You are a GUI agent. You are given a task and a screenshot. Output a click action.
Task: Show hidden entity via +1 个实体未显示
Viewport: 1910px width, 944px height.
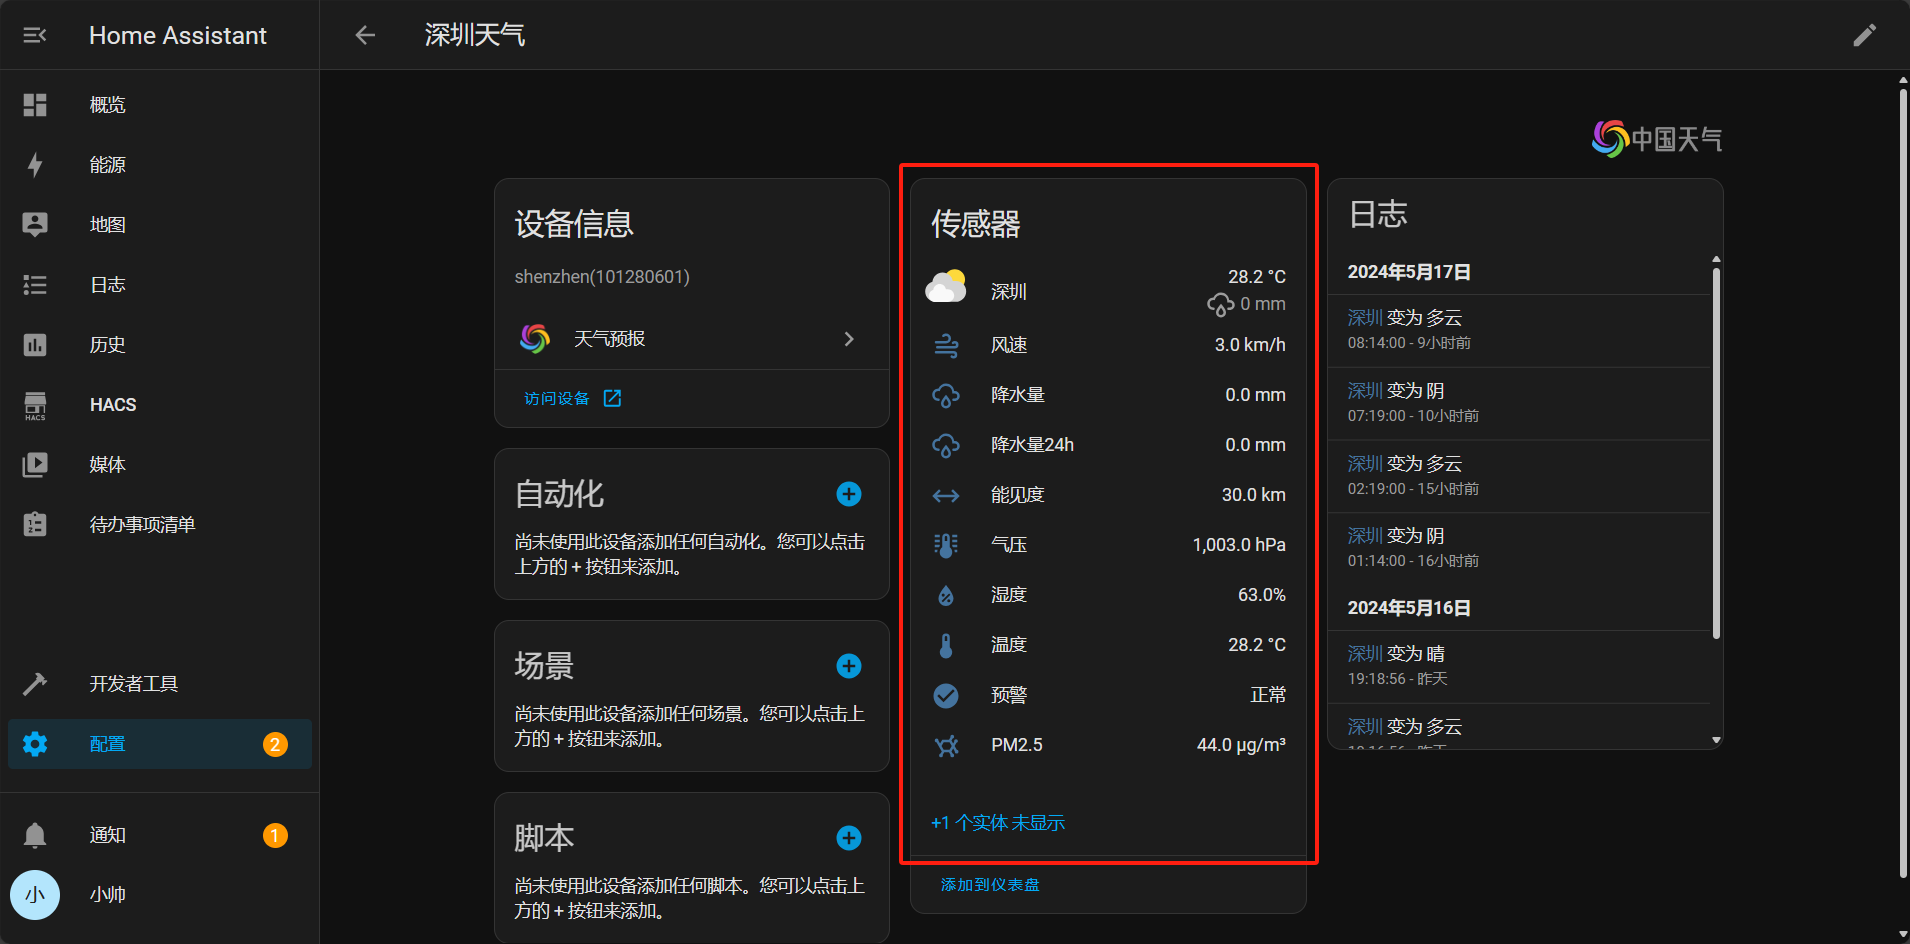click(998, 823)
